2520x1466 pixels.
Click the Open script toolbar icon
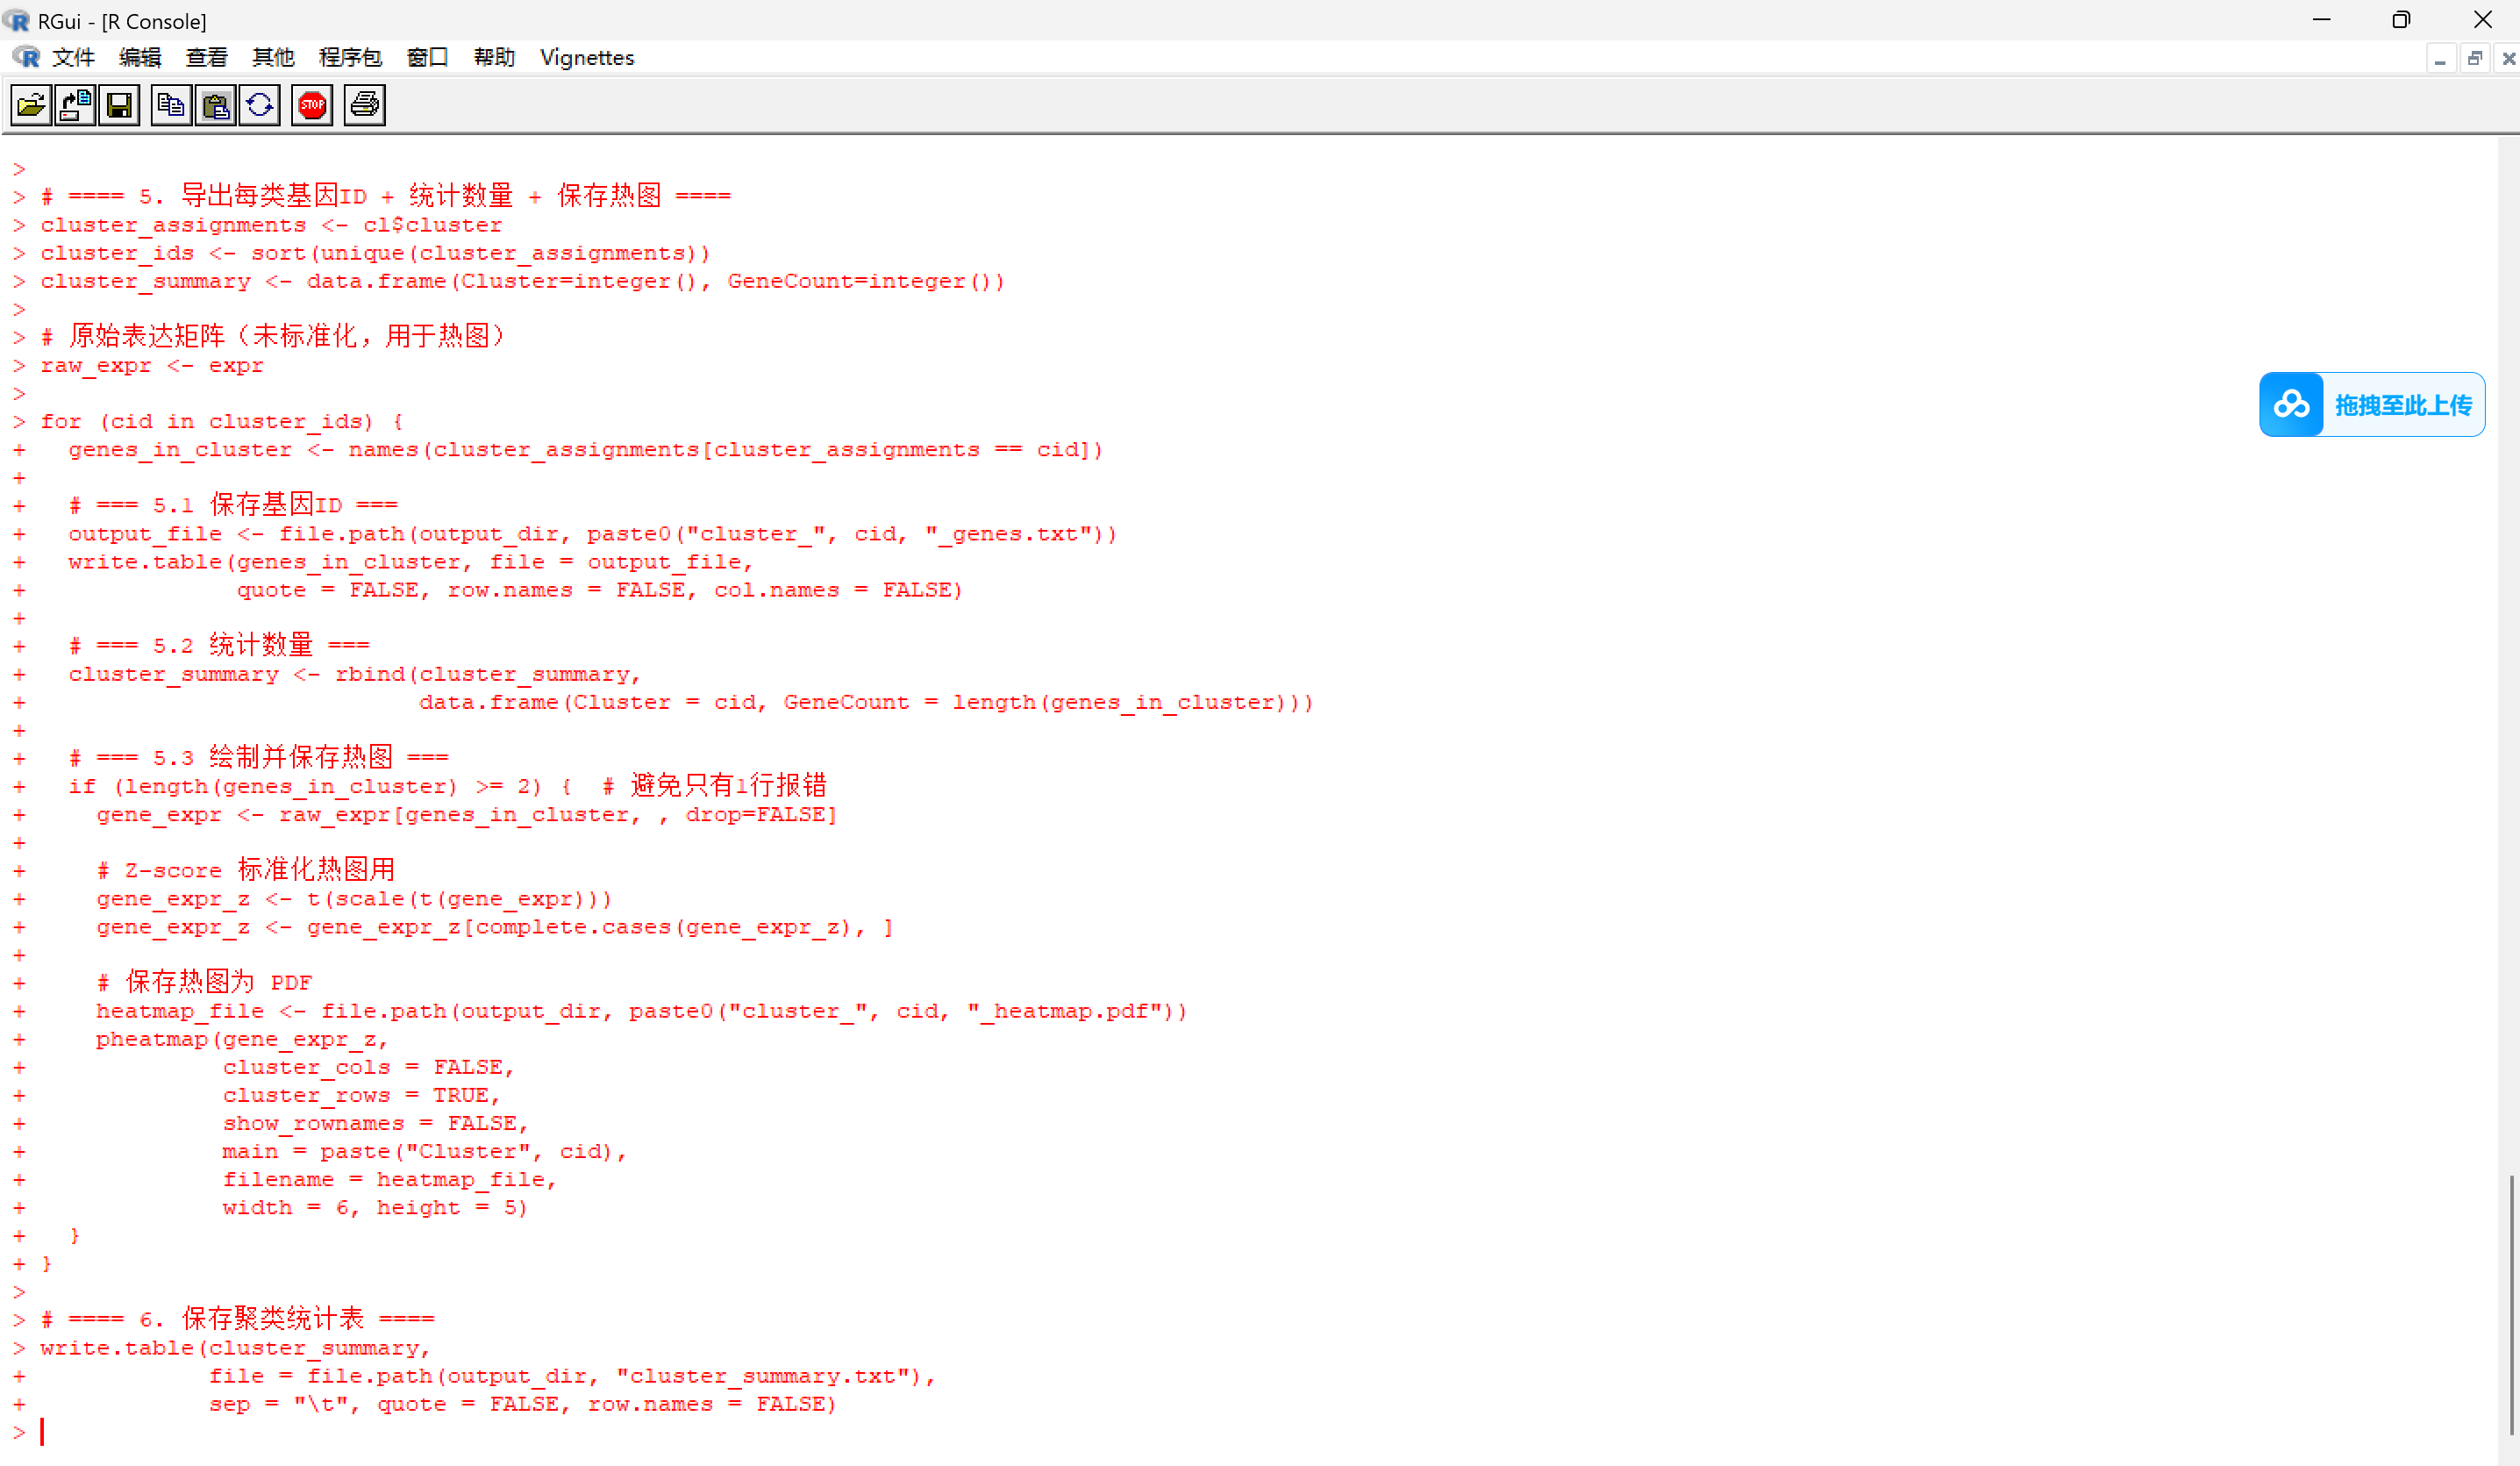pos(31,105)
